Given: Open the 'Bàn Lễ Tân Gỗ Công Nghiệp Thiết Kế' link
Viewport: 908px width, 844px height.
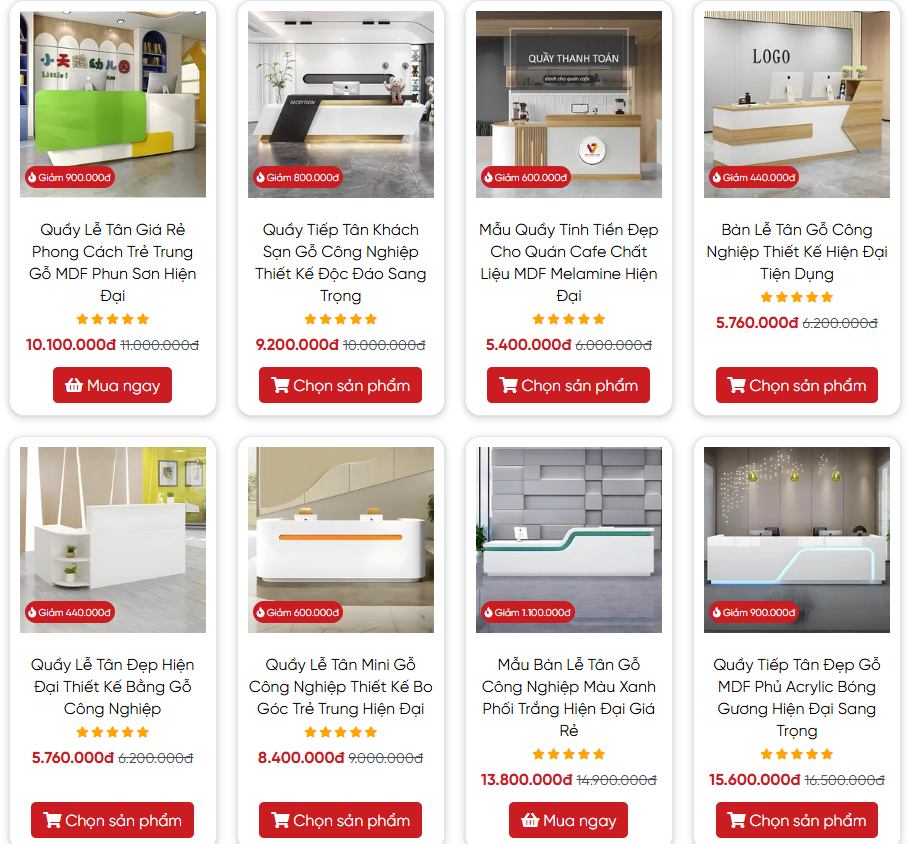Looking at the screenshot, I should (797, 251).
